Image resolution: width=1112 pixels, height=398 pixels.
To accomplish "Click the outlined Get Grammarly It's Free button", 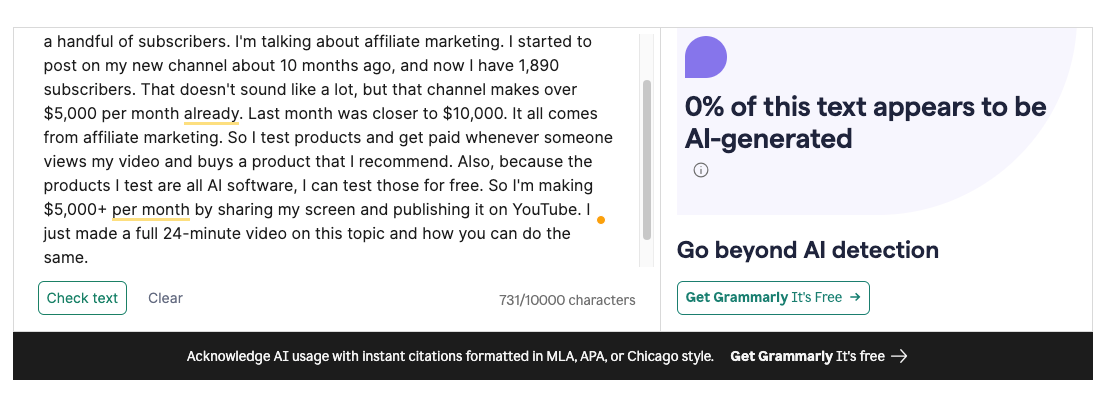I will [773, 298].
